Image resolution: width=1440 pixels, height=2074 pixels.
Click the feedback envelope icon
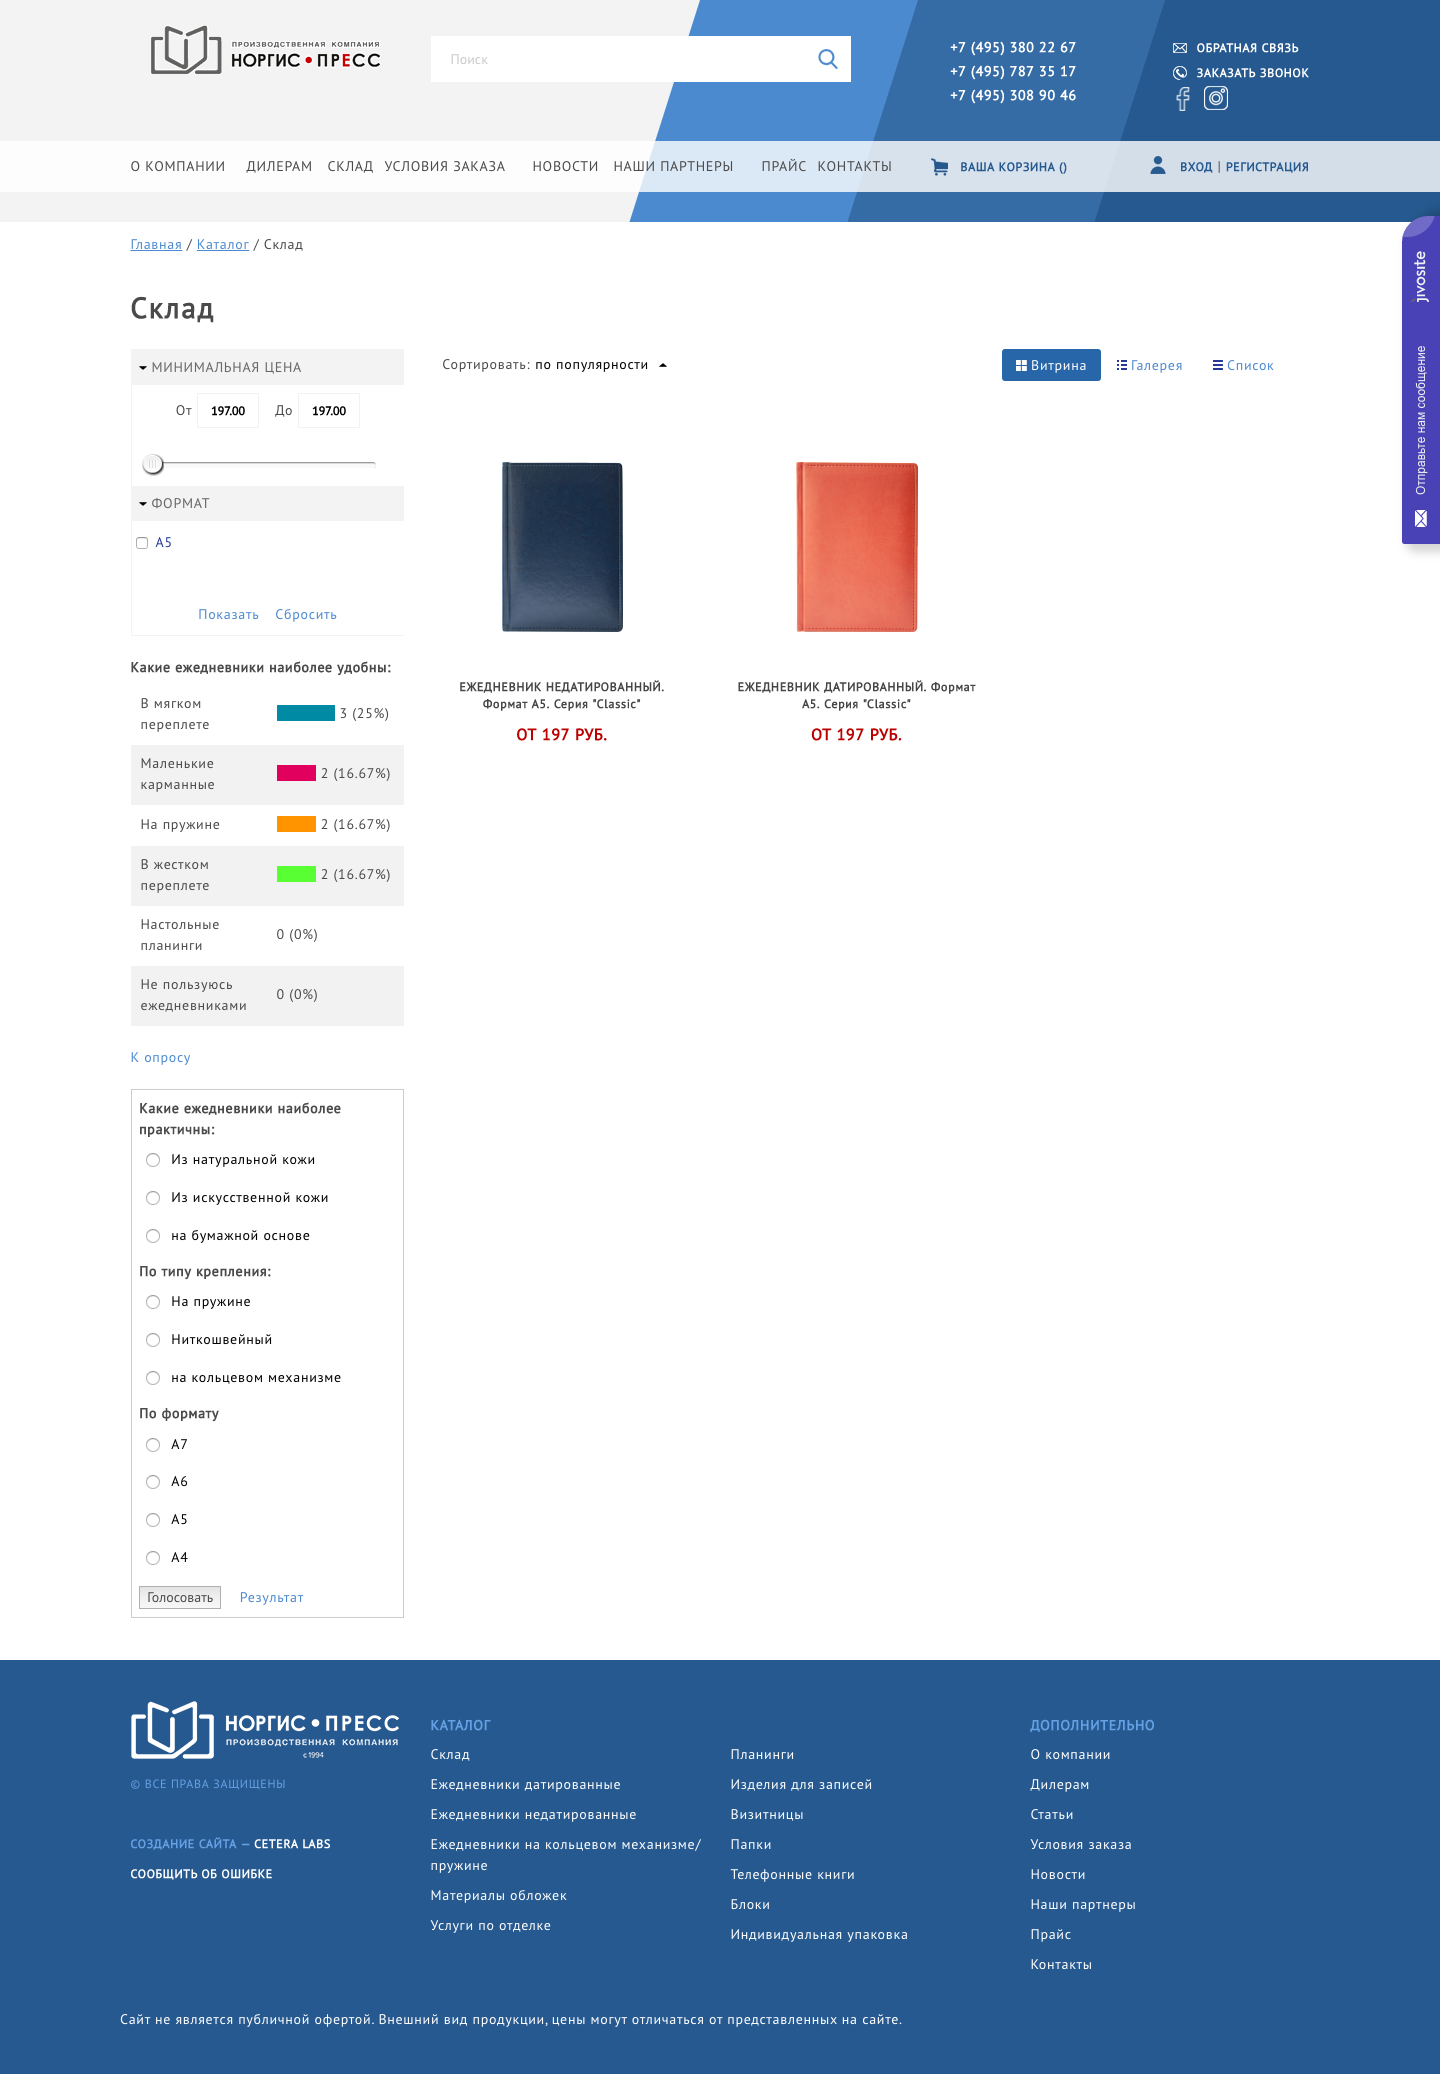point(1180,48)
